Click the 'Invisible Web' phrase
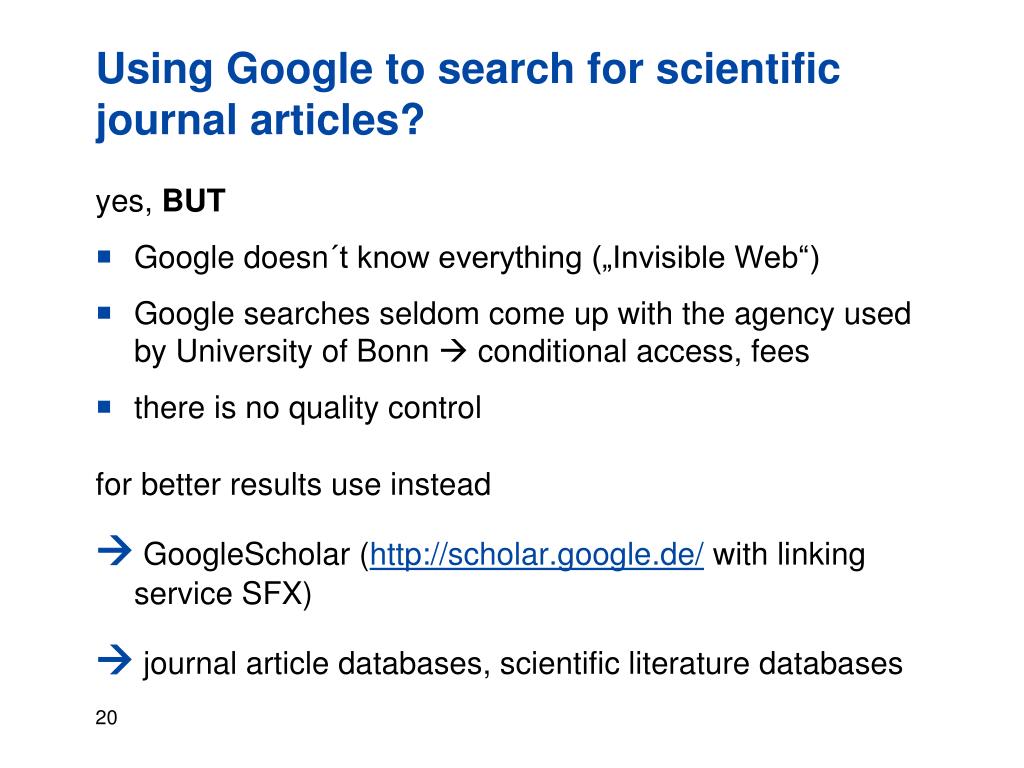The image size is (1024, 768). pos(705,257)
